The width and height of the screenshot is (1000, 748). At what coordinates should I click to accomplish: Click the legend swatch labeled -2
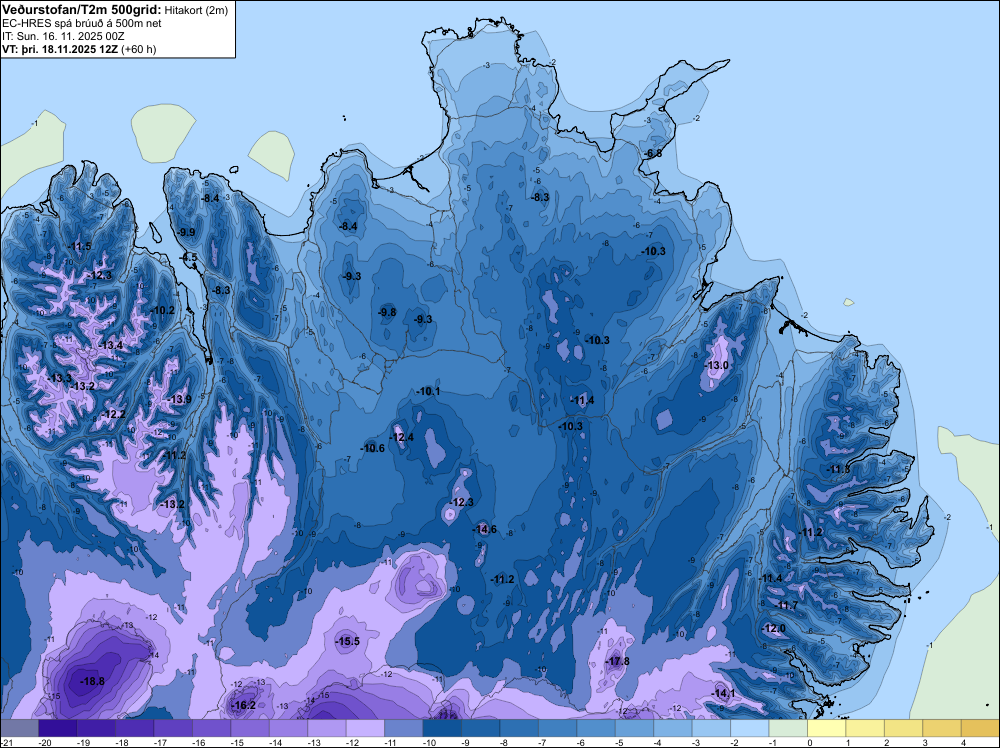(x=749, y=728)
